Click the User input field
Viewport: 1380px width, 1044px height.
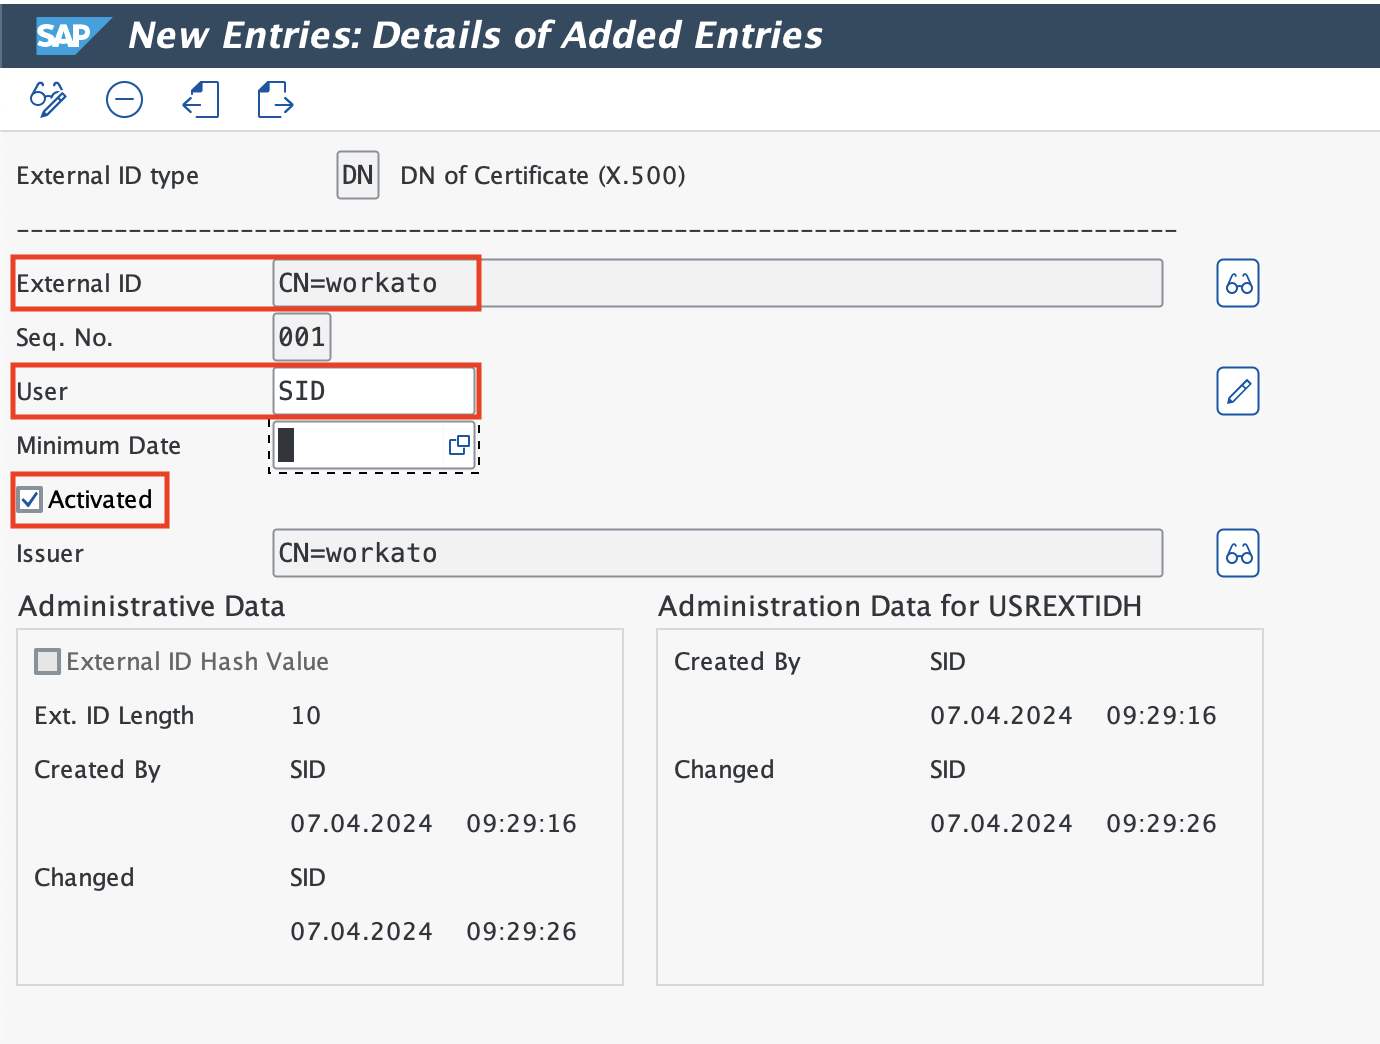(x=373, y=391)
